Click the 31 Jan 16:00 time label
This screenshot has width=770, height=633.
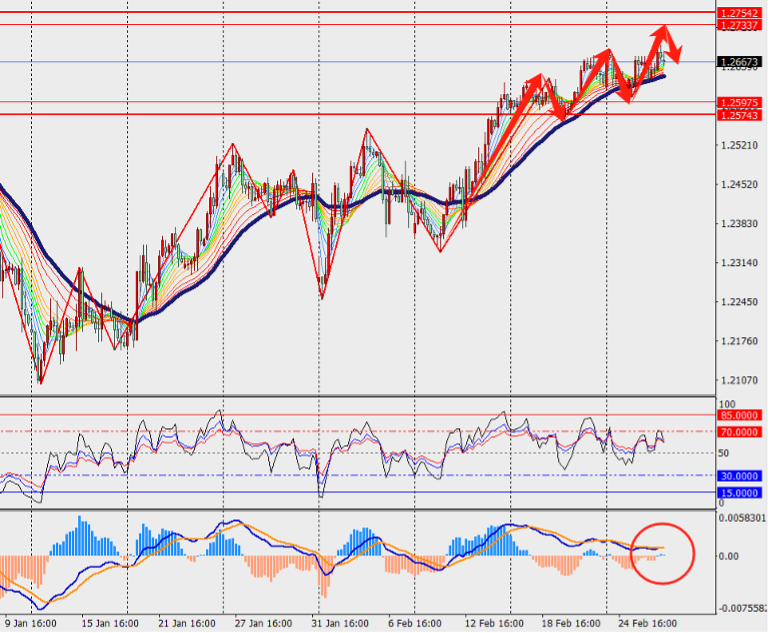click(340, 624)
